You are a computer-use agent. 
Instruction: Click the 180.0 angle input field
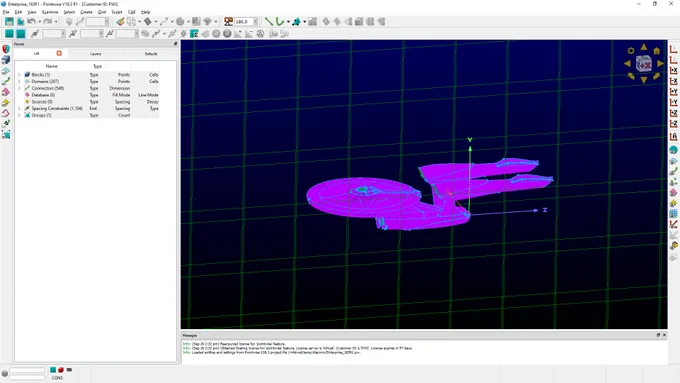(244, 22)
